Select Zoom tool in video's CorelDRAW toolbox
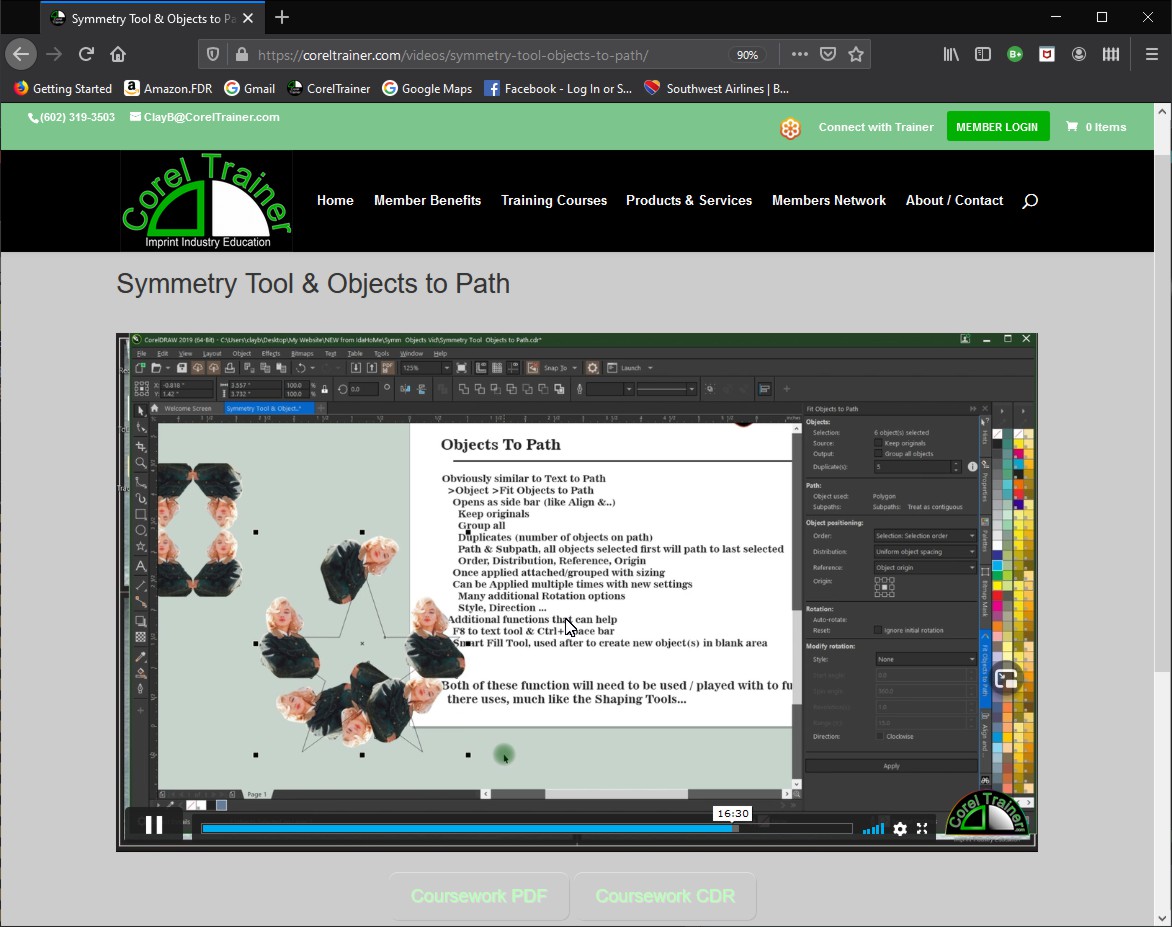The image size is (1172, 927). tap(141, 464)
